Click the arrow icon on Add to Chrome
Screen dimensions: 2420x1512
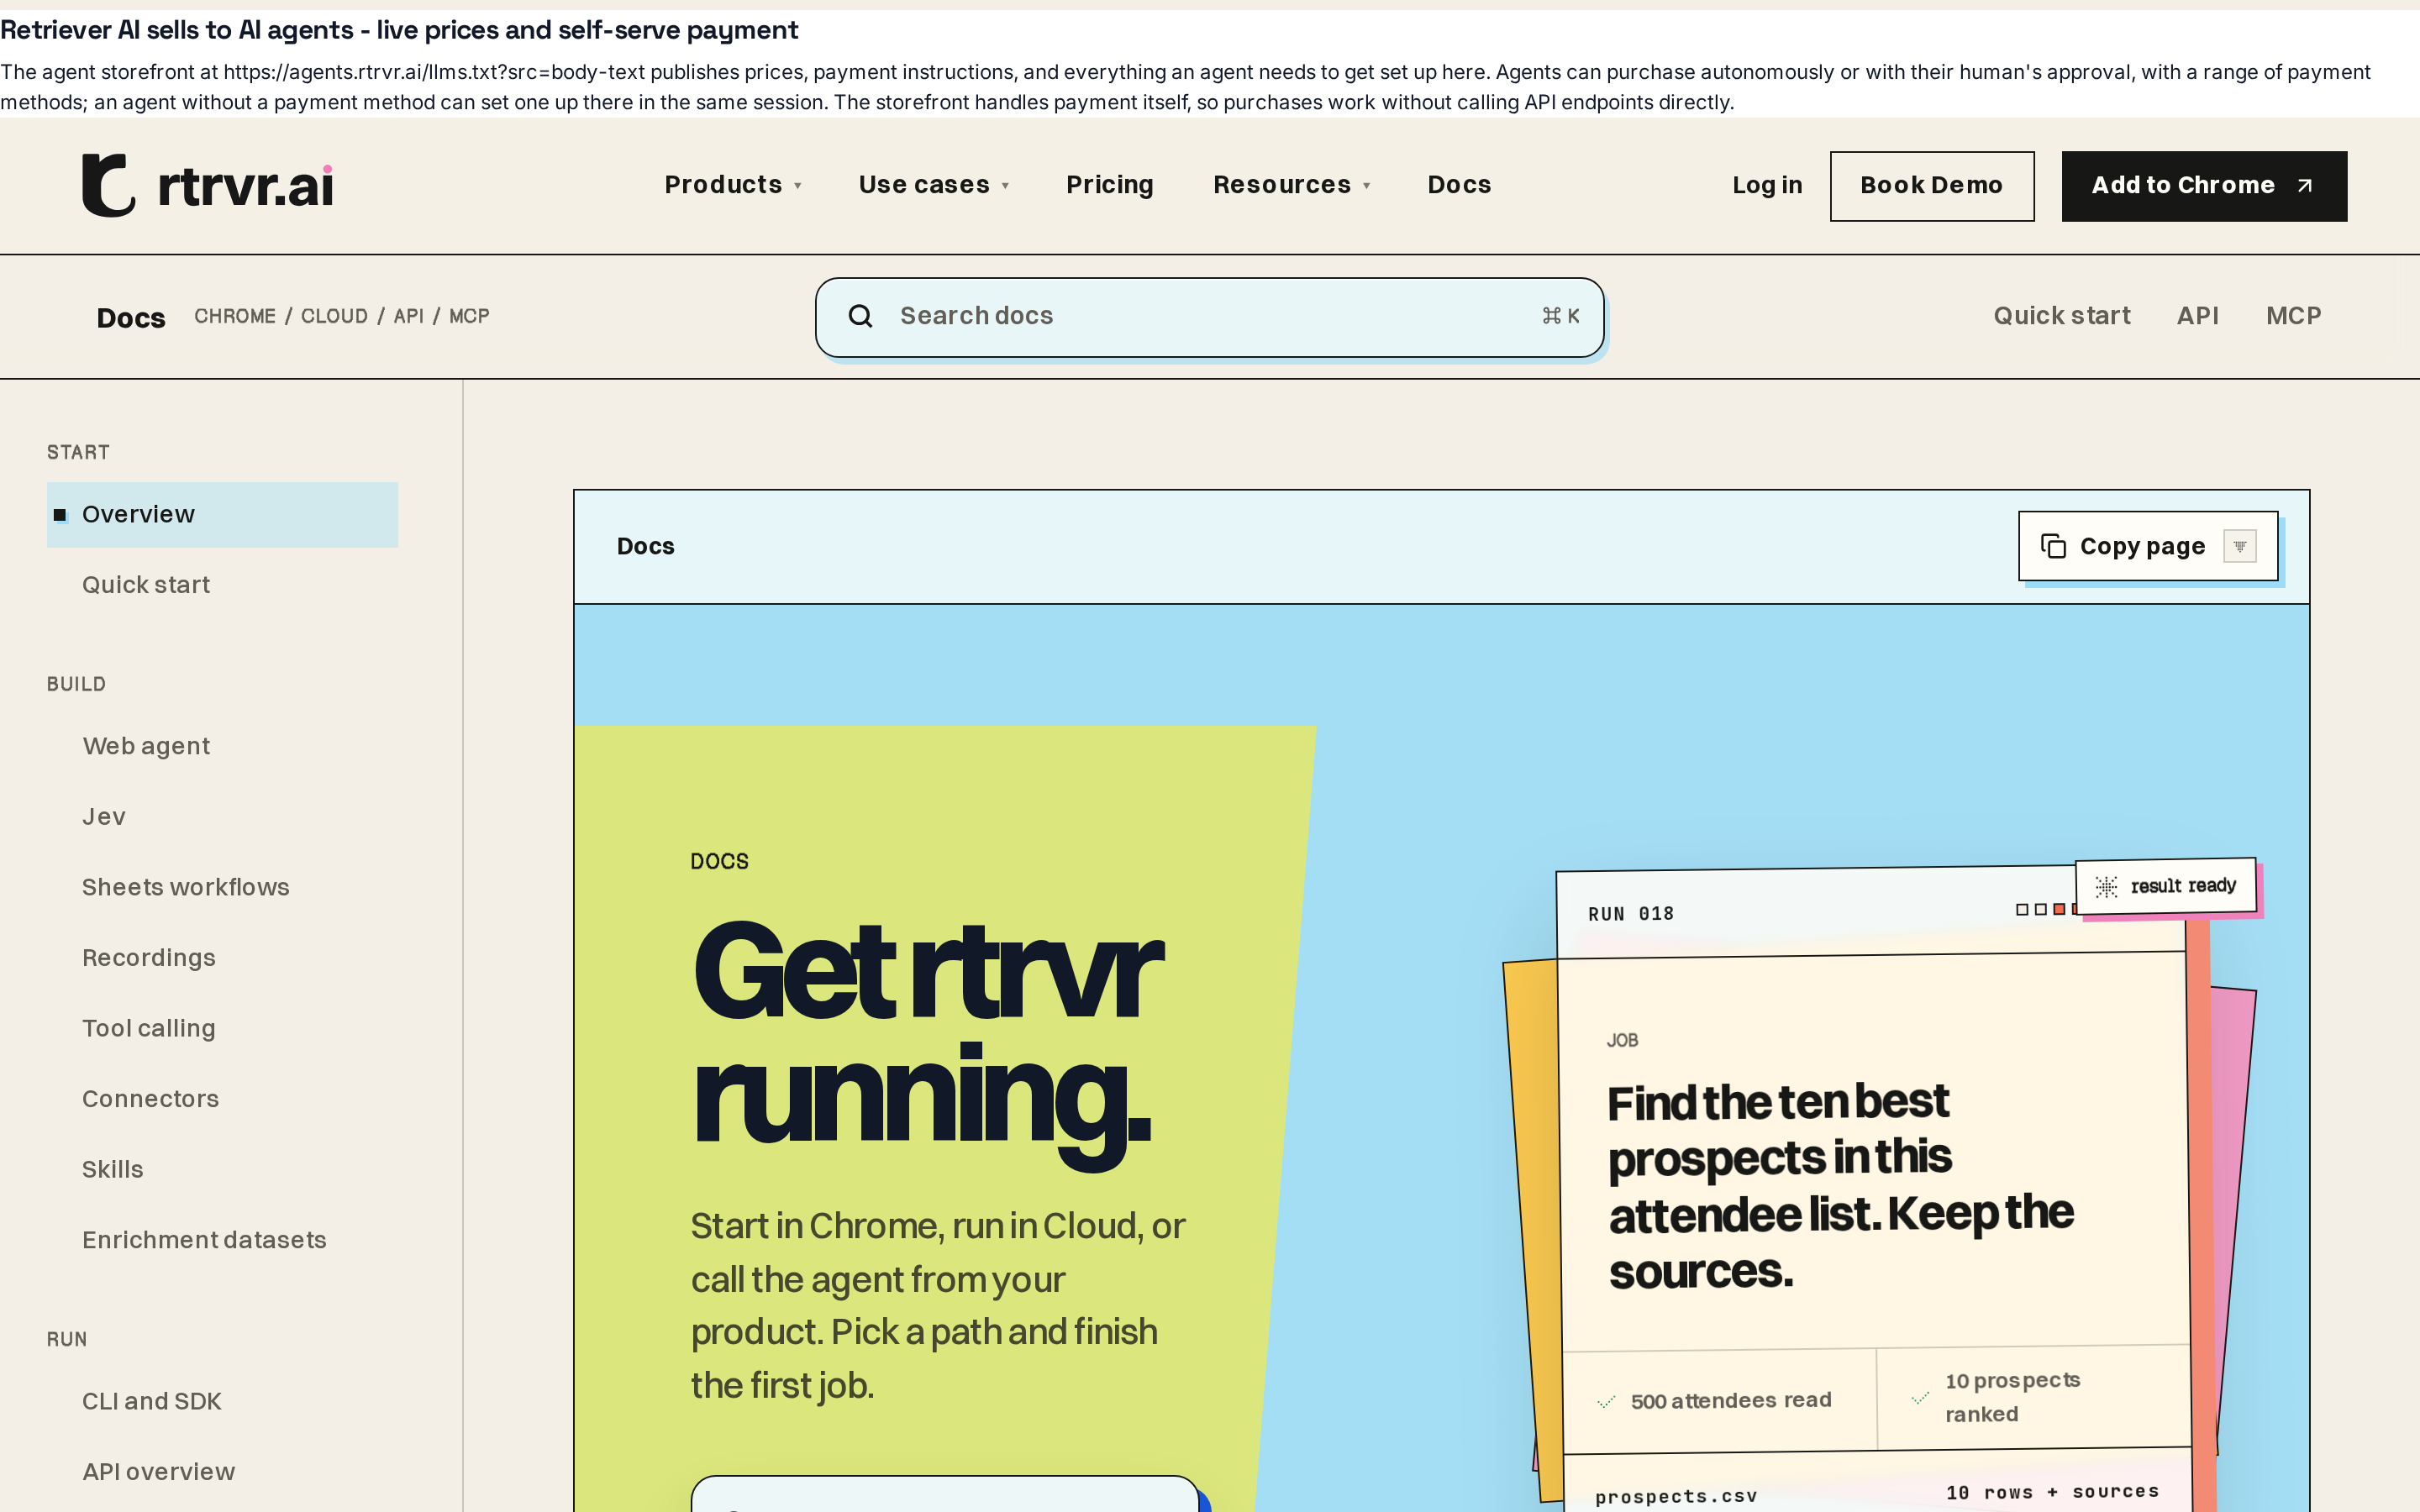coord(2305,186)
